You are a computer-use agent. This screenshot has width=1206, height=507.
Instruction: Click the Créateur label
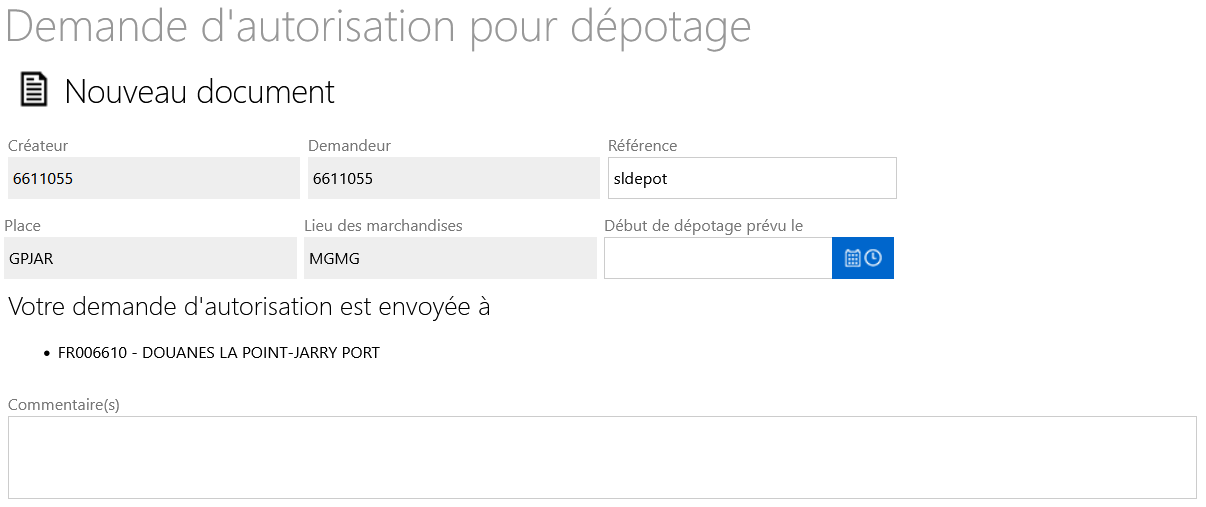coord(38,146)
